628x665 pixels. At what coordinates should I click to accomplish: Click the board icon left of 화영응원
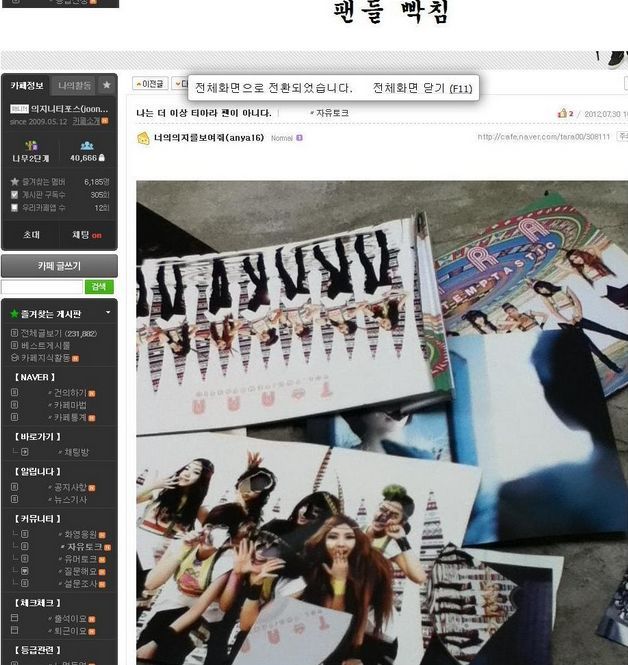coord(25,534)
